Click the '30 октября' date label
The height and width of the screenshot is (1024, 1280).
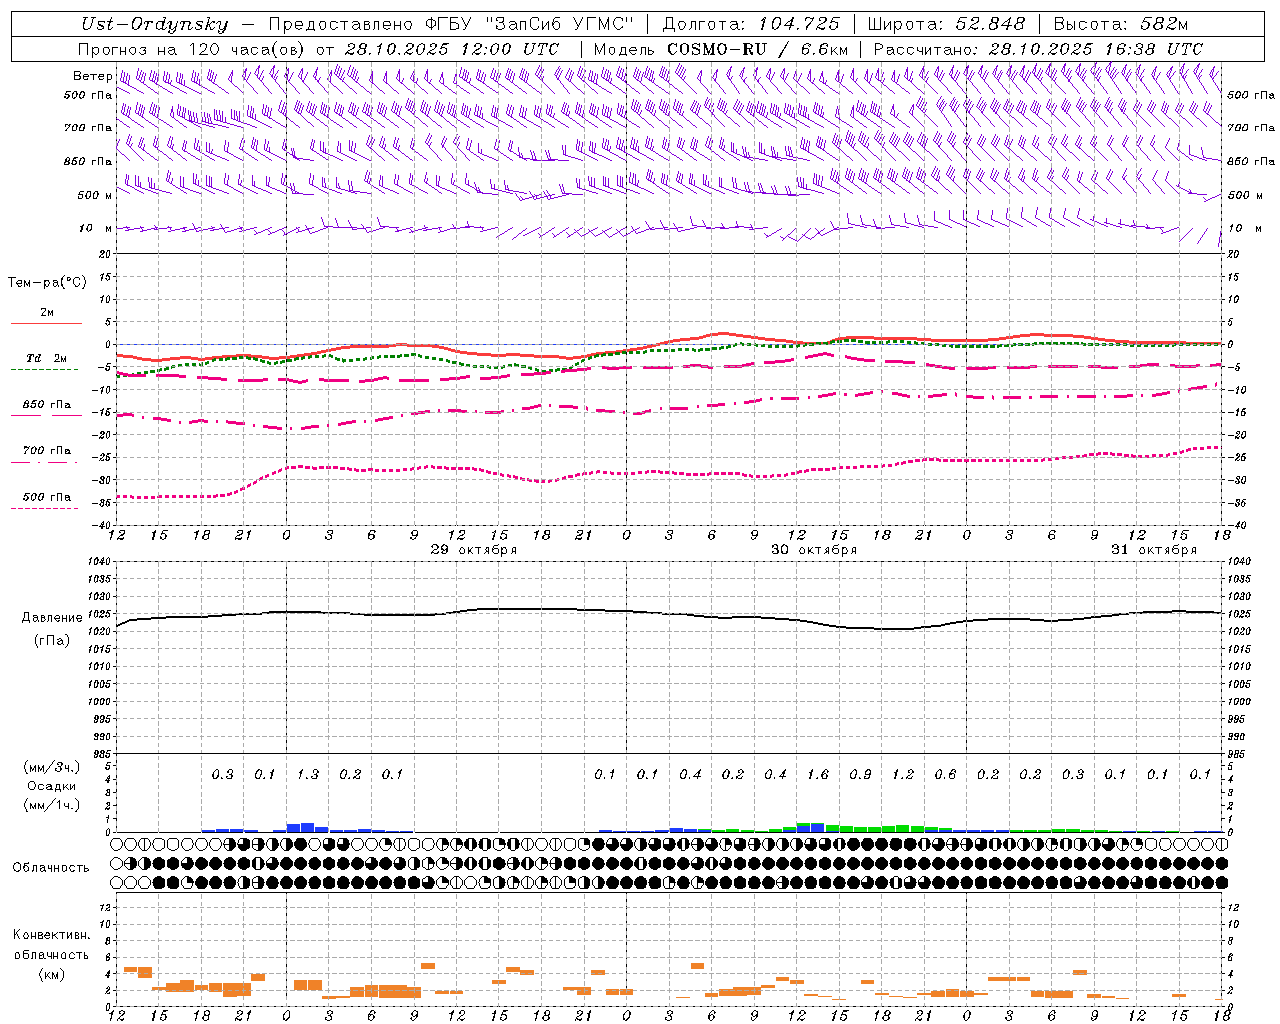click(x=814, y=550)
